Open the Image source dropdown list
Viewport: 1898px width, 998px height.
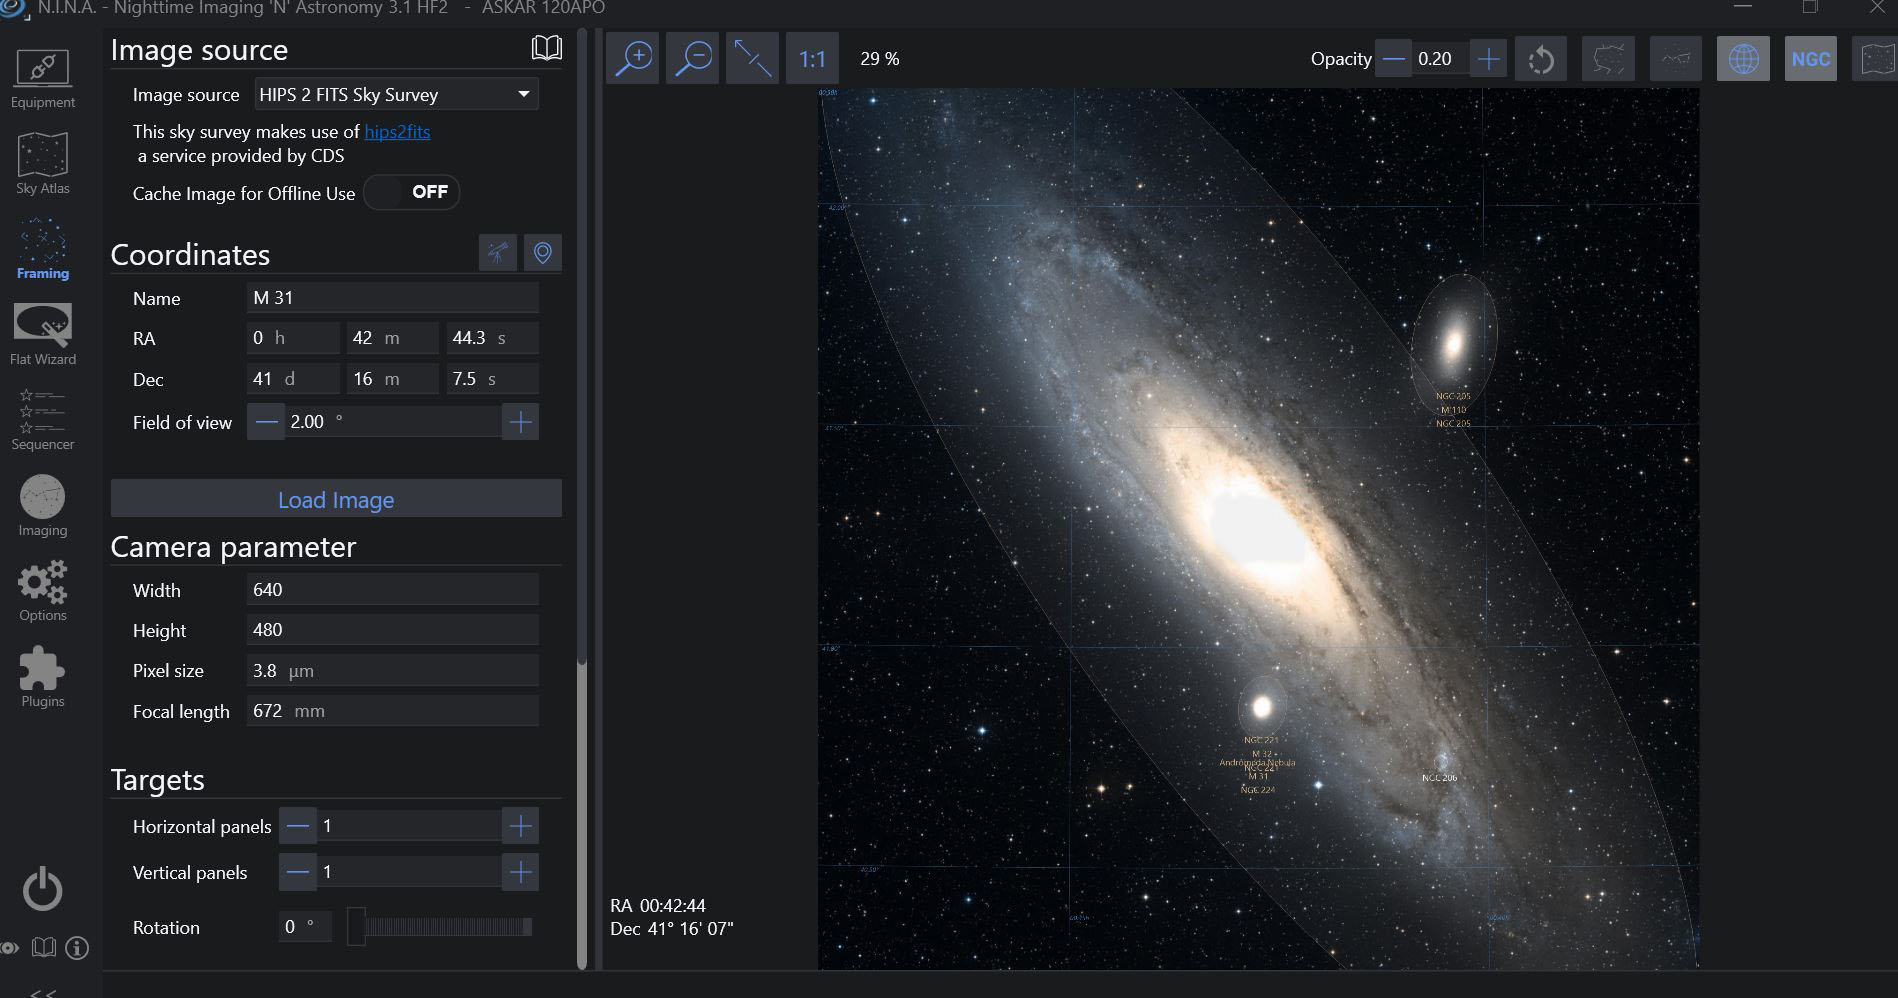coord(397,94)
